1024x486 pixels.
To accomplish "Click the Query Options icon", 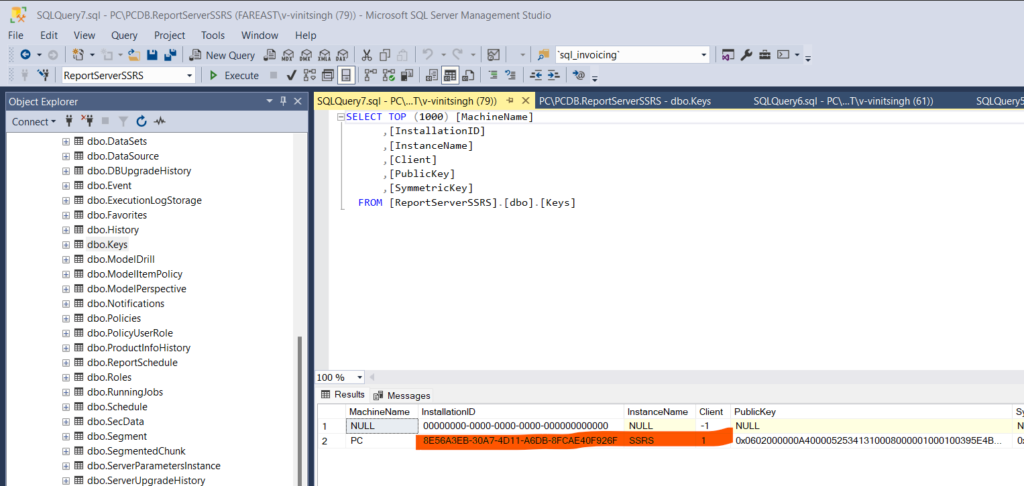I will (328, 75).
